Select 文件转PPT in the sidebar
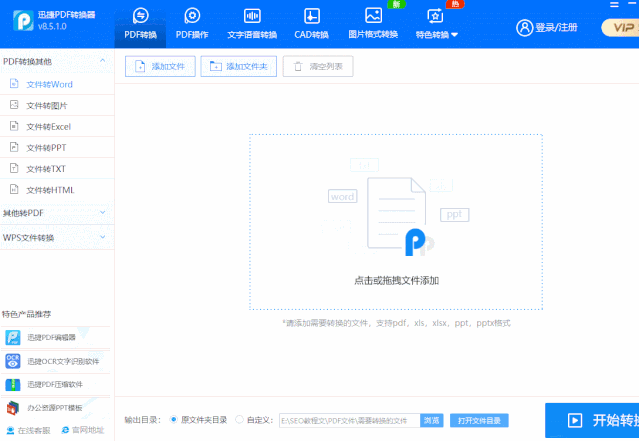 click(x=57, y=148)
